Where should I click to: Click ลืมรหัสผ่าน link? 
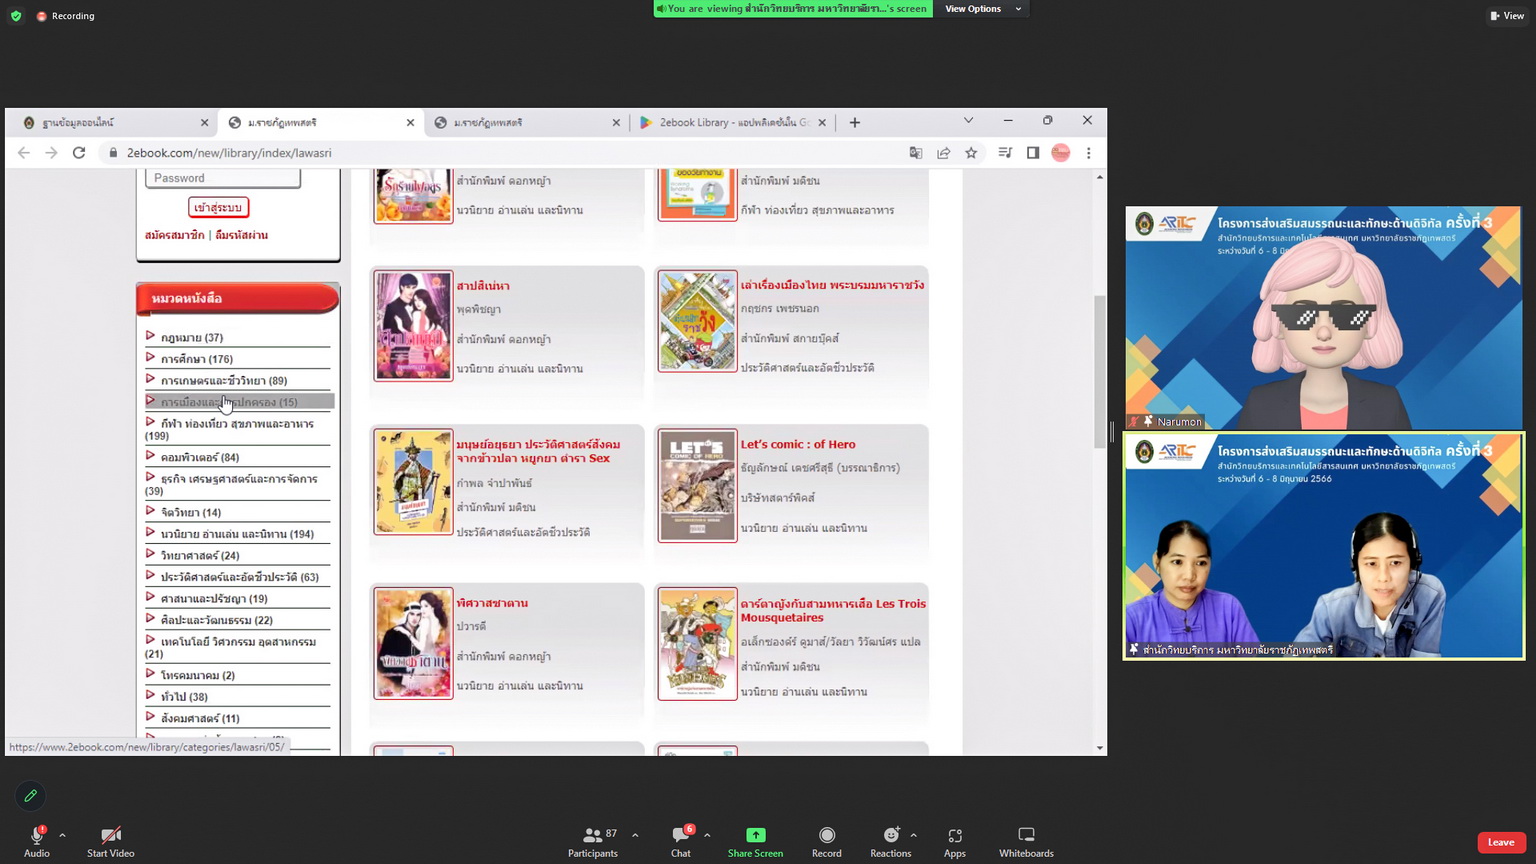241,235
